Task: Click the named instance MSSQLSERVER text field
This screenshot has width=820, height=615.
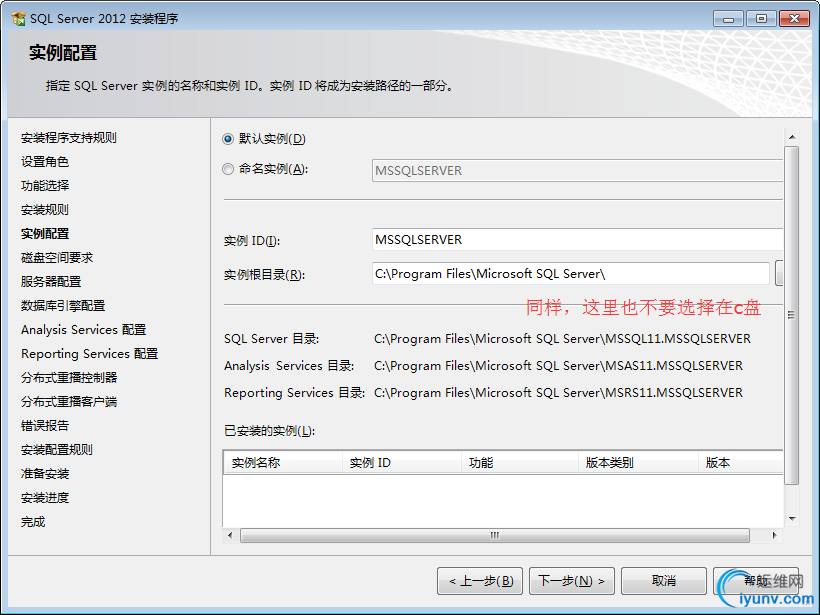Action: point(577,170)
